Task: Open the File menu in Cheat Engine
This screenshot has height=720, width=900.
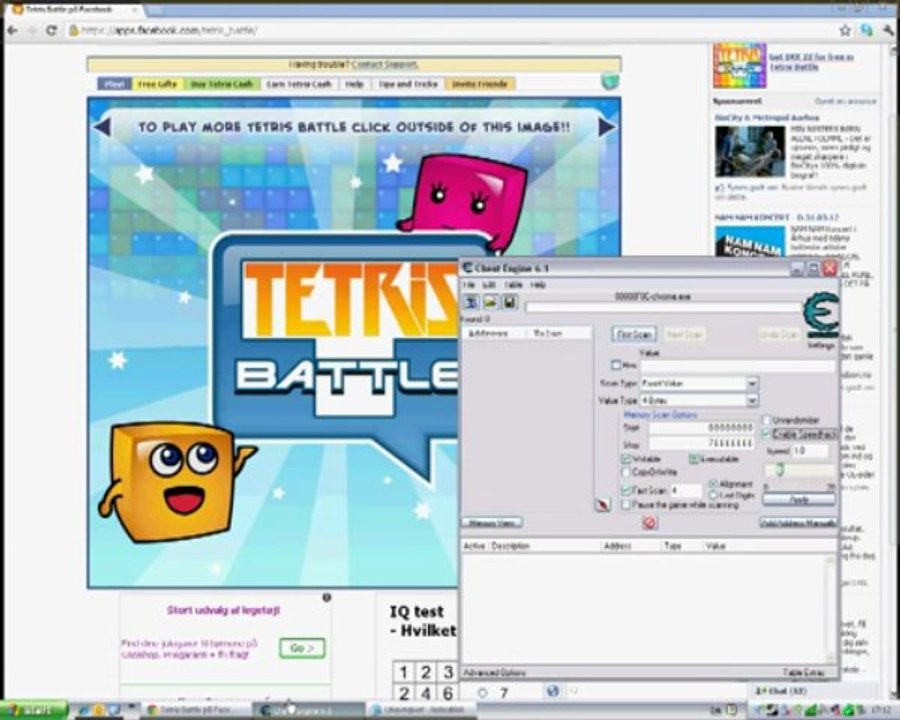Action: [x=469, y=285]
